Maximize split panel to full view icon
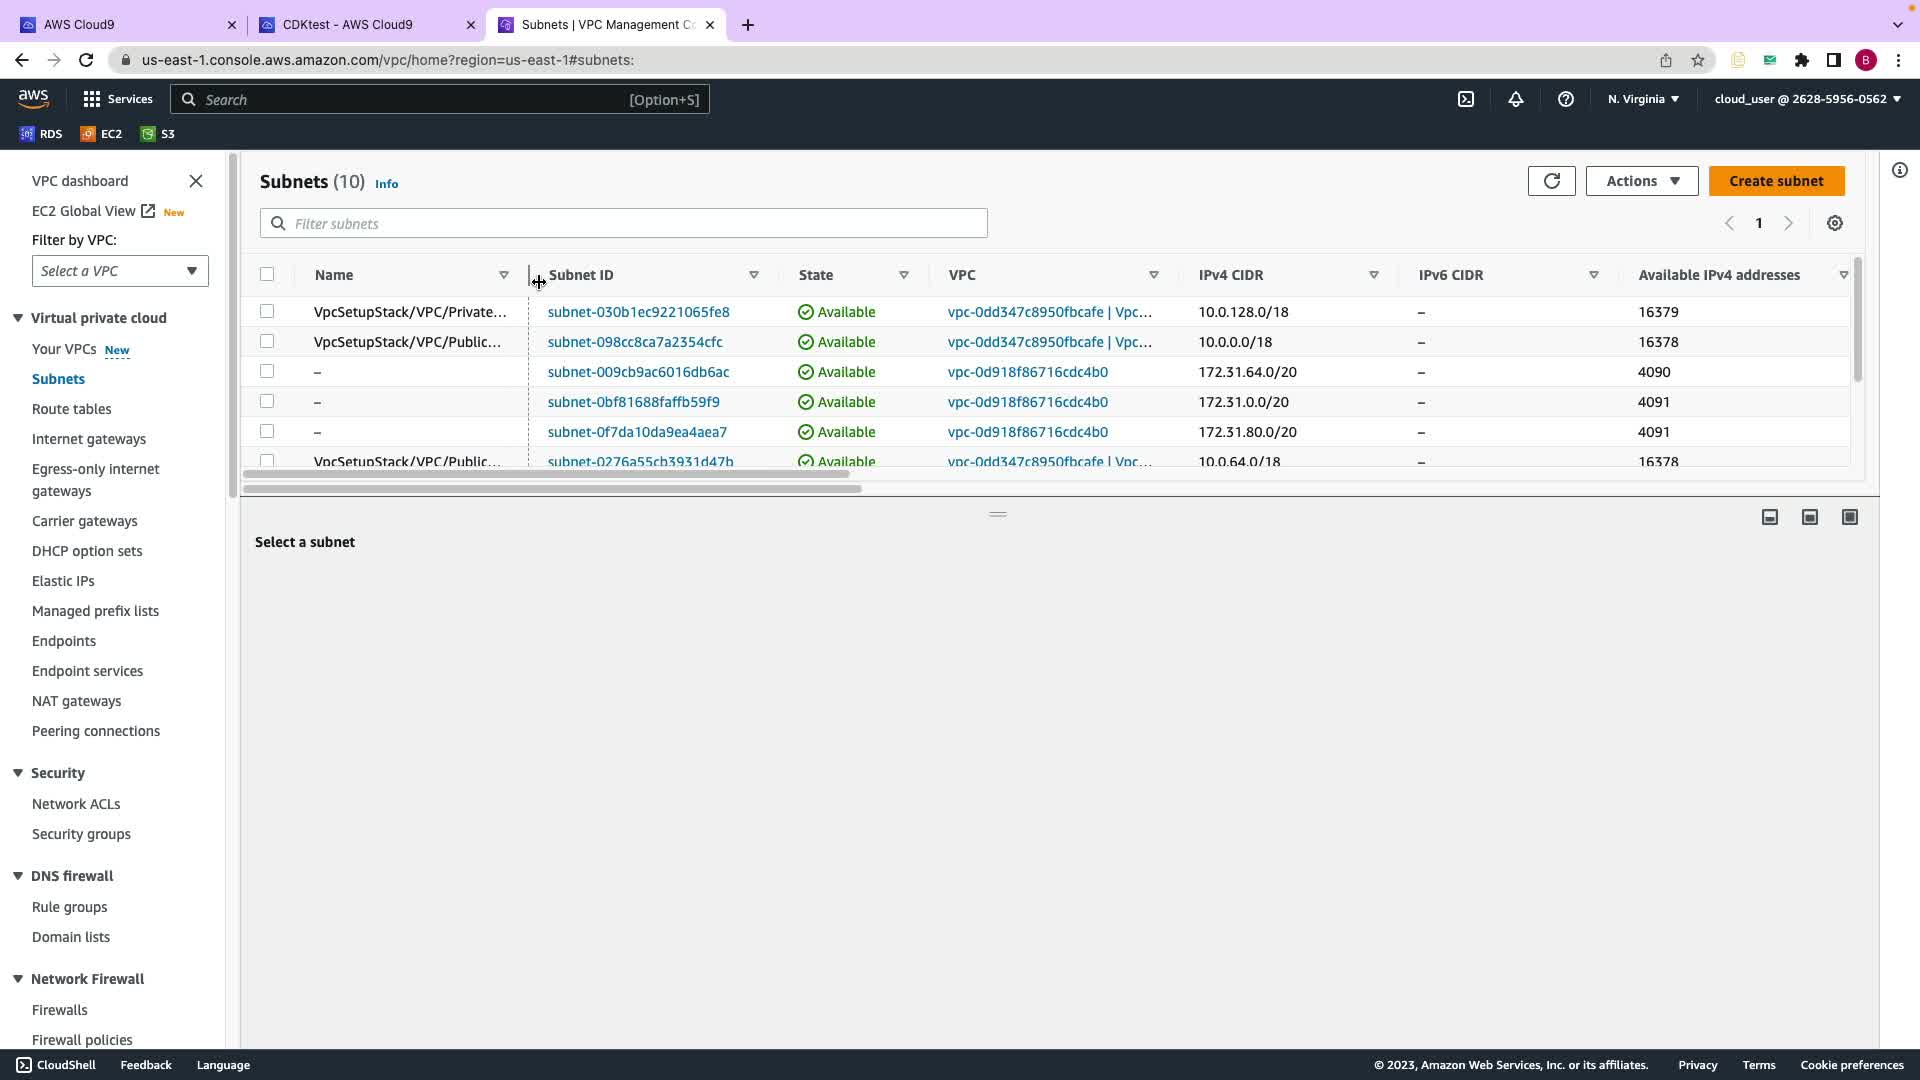 [x=1849, y=517]
